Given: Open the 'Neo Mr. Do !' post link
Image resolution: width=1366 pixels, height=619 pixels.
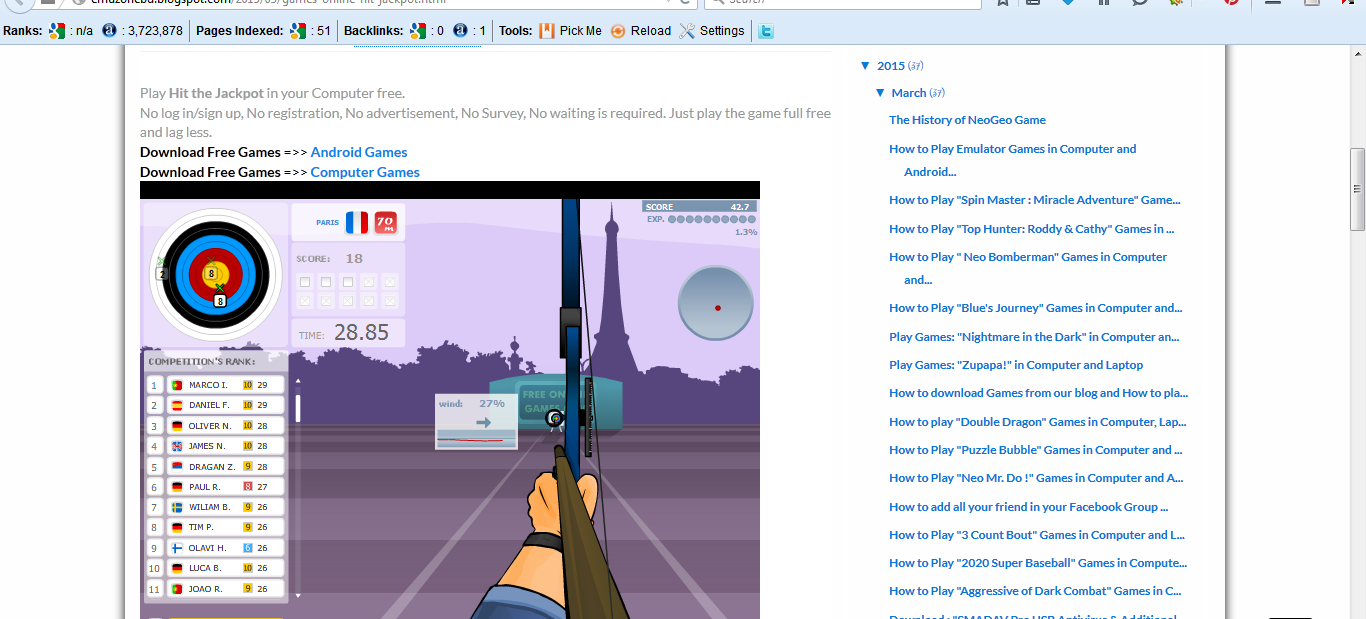Looking at the screenshot, I should (1036, 478).
